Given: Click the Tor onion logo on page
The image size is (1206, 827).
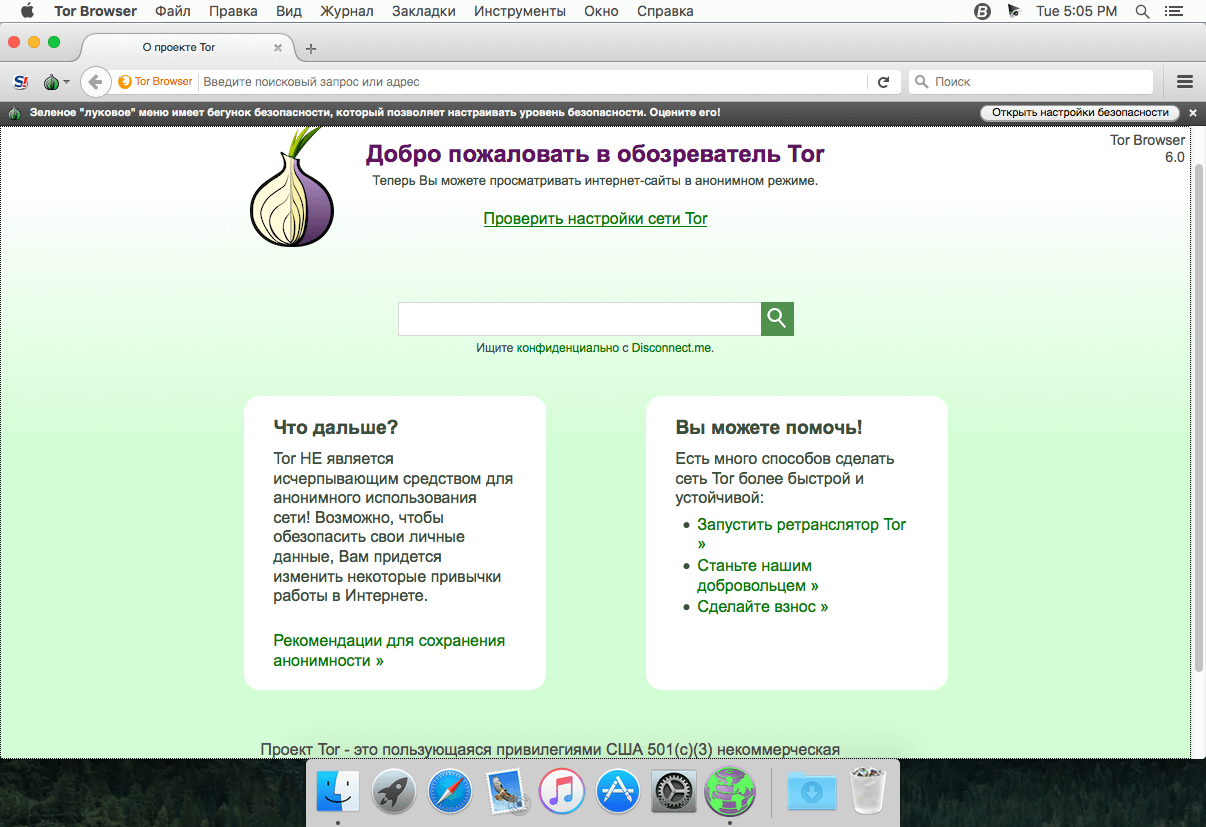Looking at the screenshot, I should (291, 187).
